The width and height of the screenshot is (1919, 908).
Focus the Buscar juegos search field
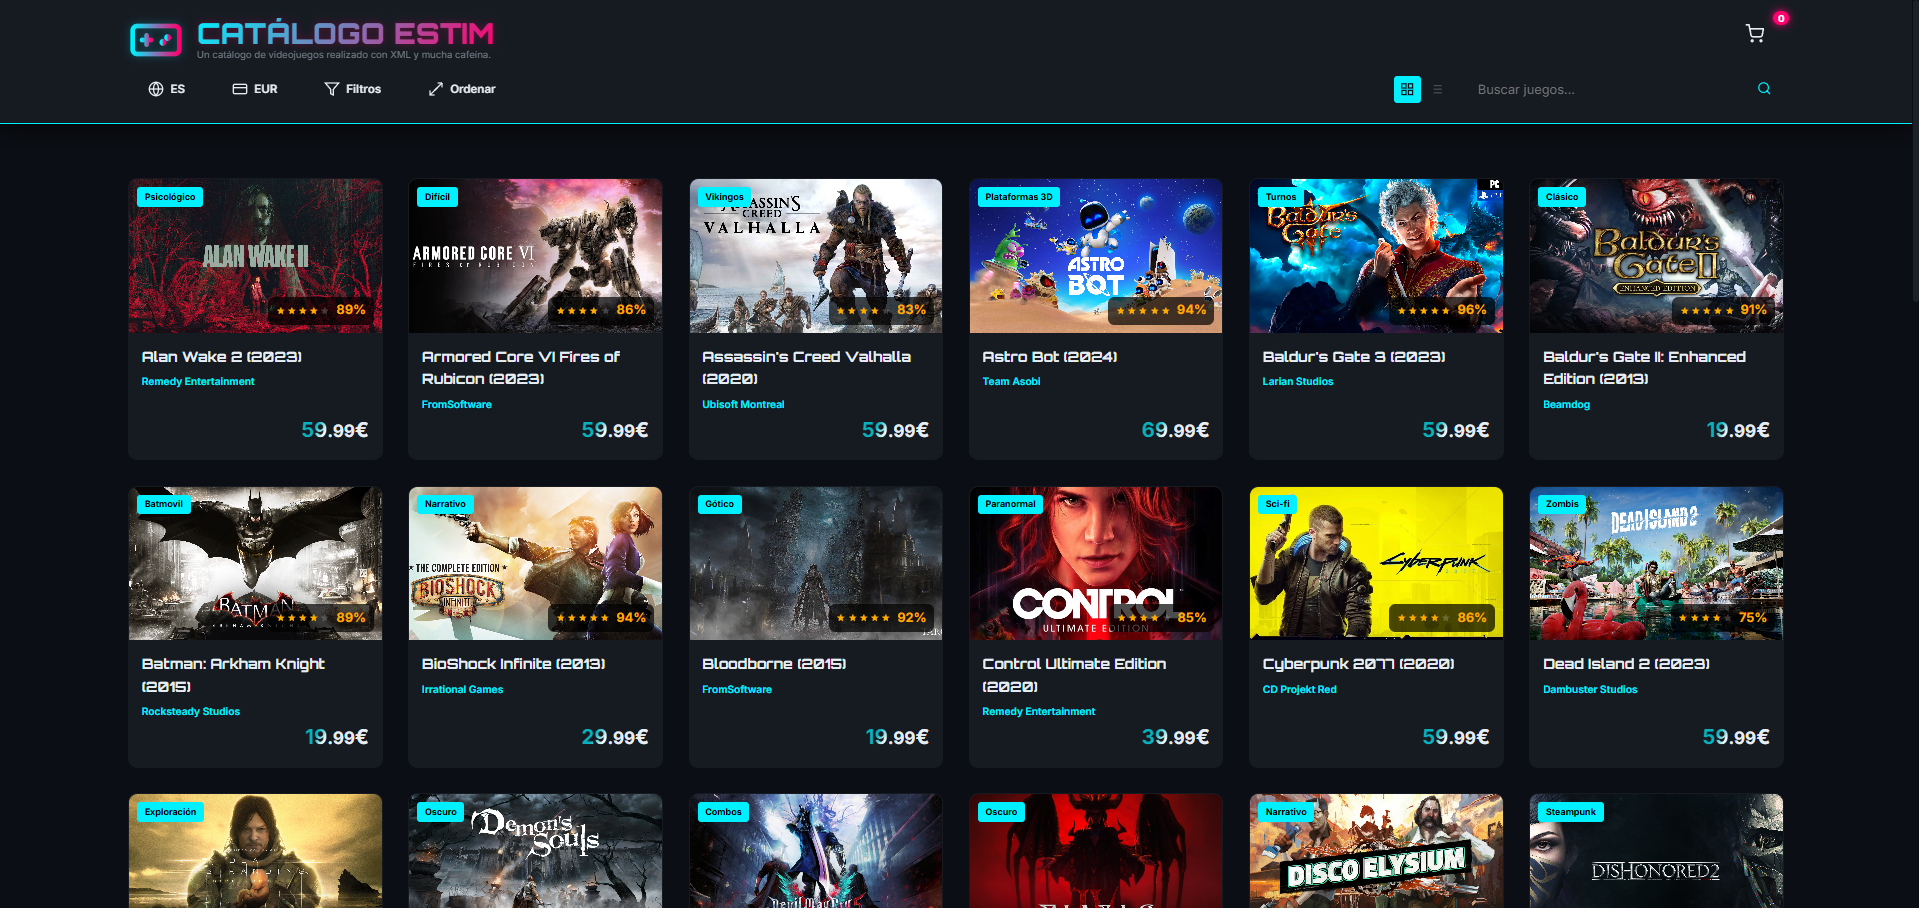1610,89
